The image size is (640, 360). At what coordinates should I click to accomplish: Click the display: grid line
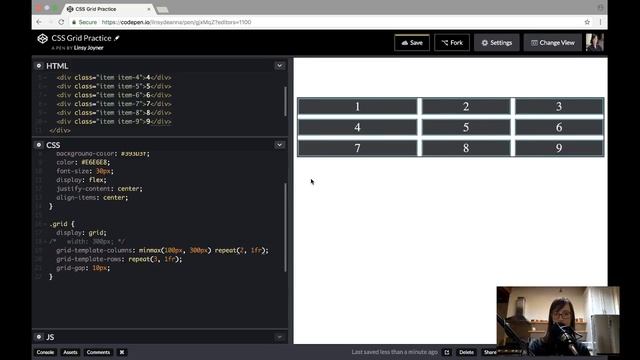click(x=81, y=233)
